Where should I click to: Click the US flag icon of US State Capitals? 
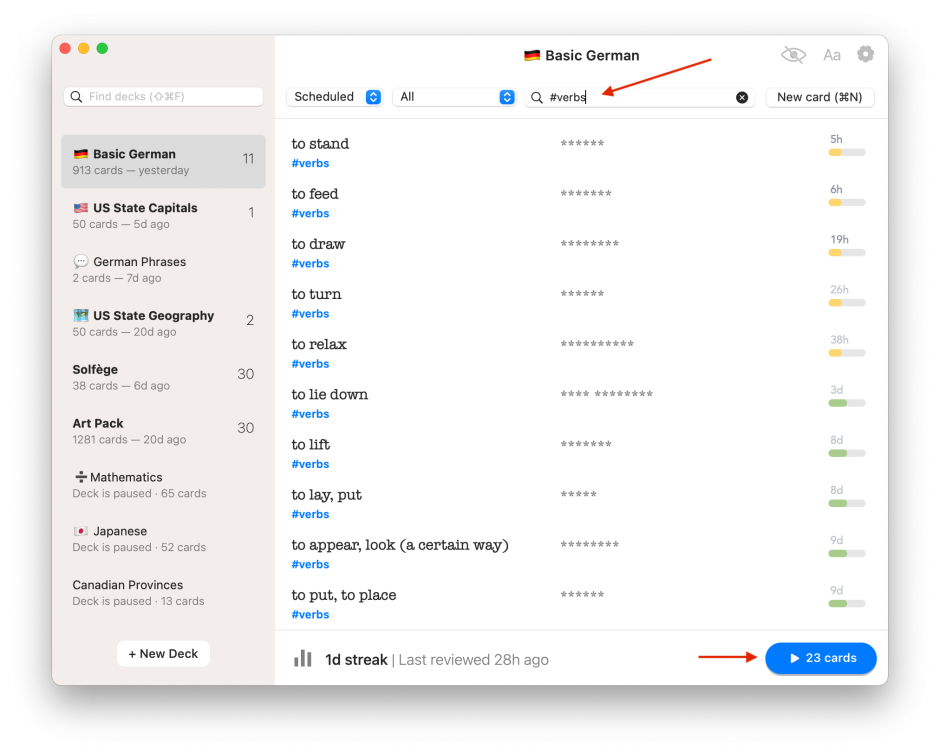pos(81,208)
